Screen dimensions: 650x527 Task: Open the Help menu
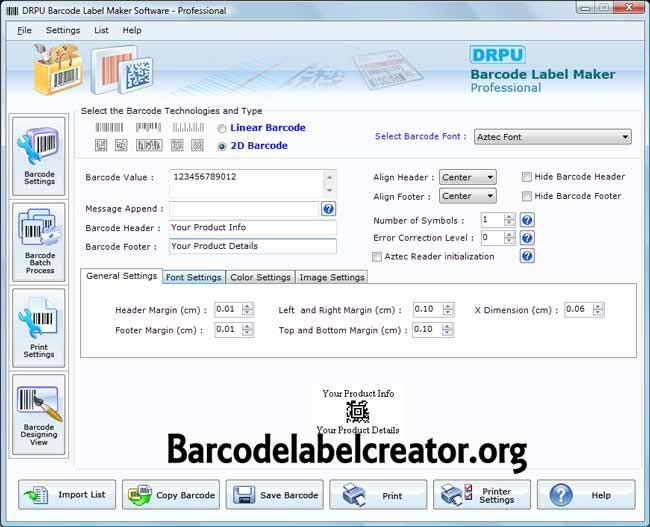coord(132,30)
